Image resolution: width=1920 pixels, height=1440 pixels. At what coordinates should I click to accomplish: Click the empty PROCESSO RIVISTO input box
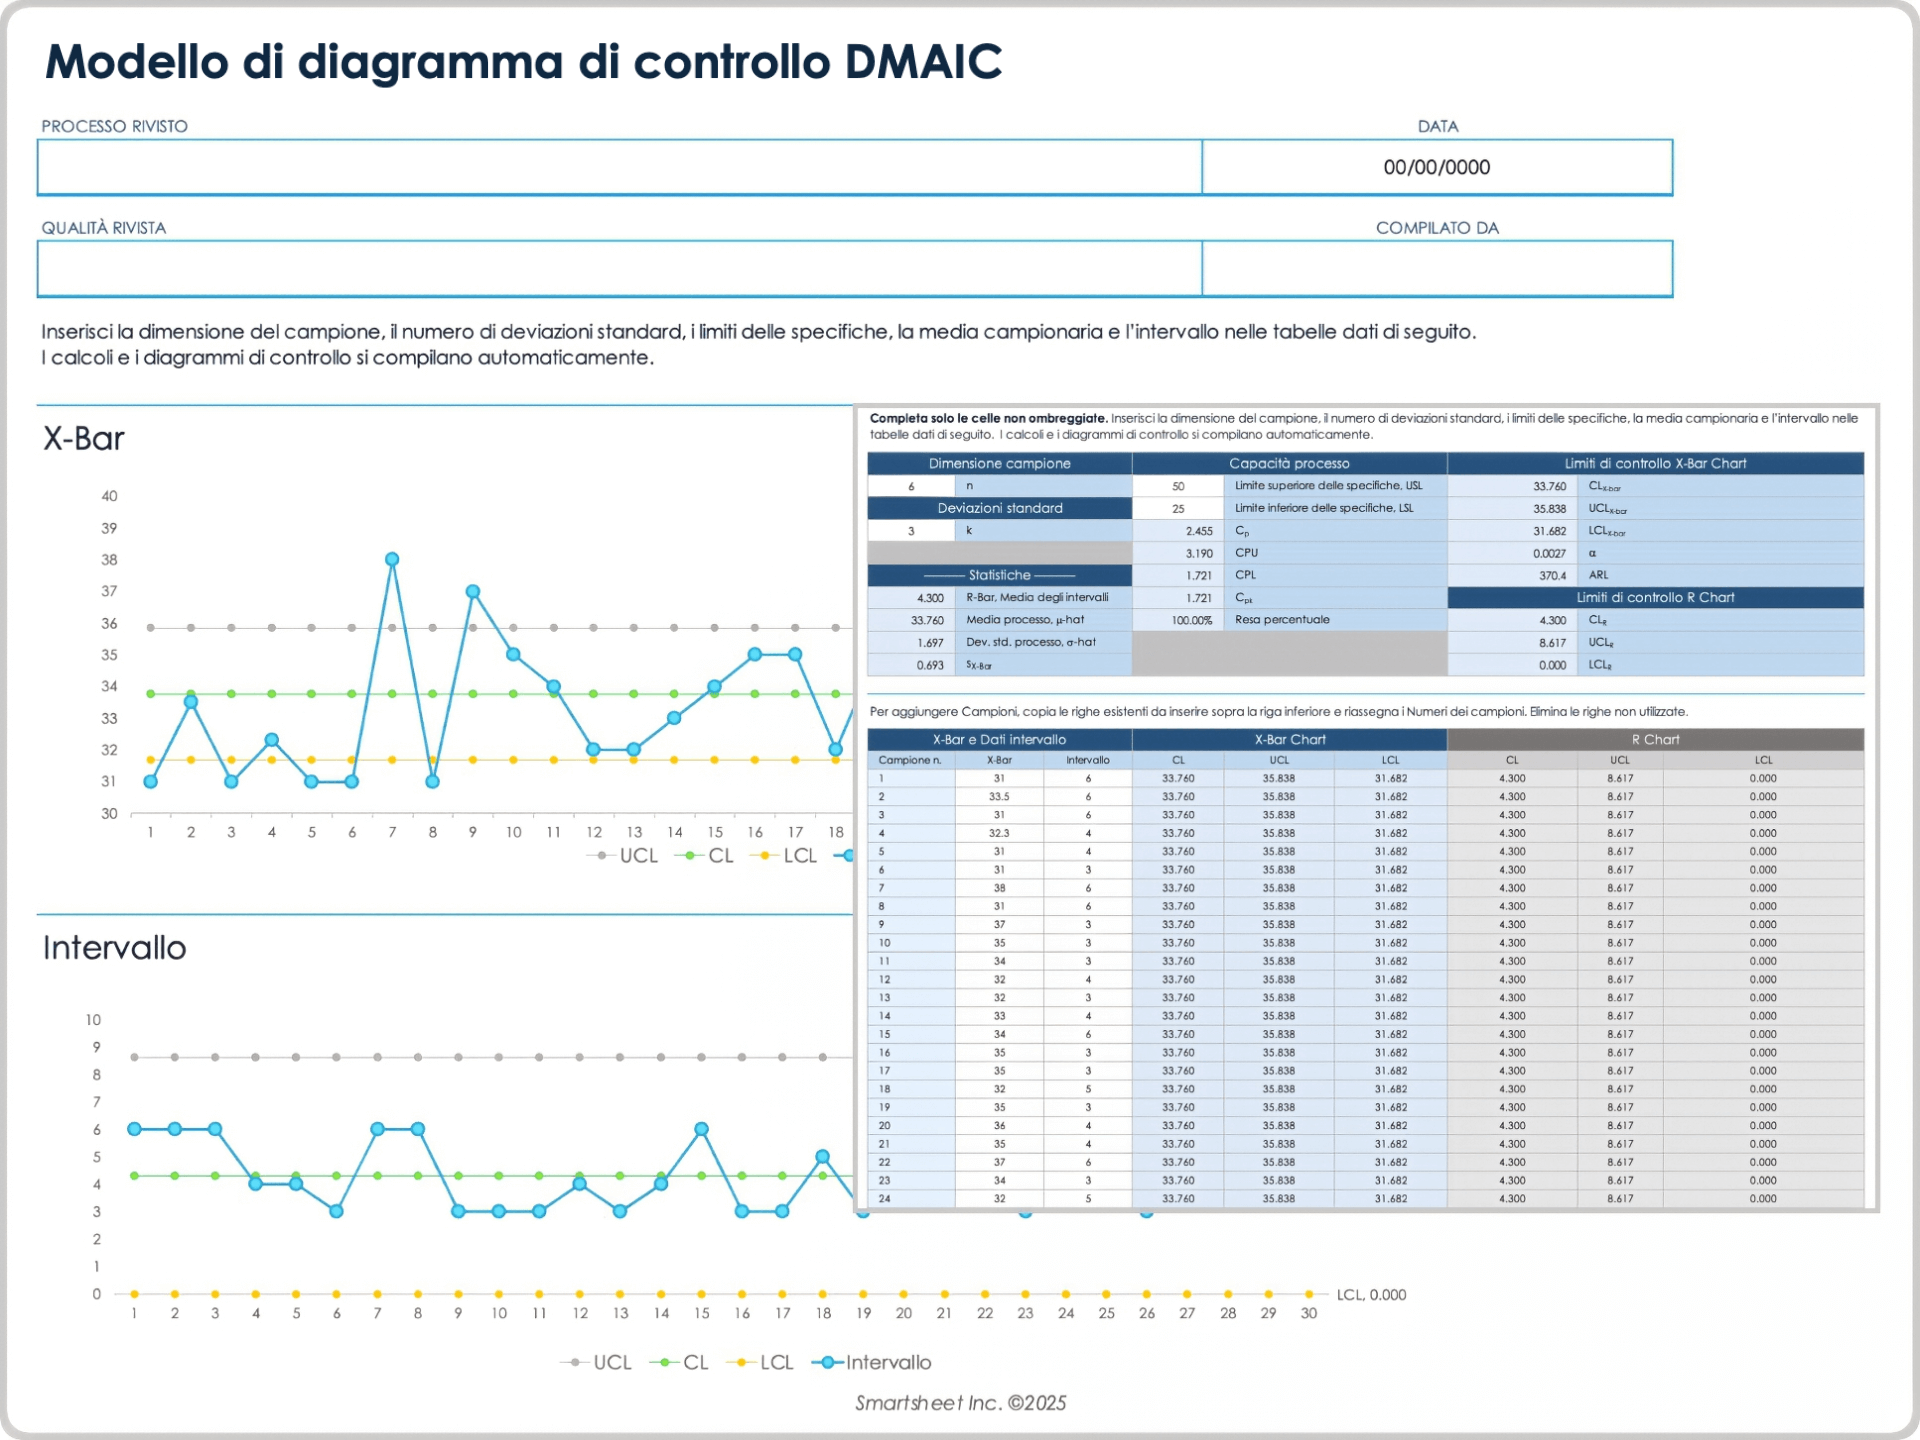pos(618,167)
